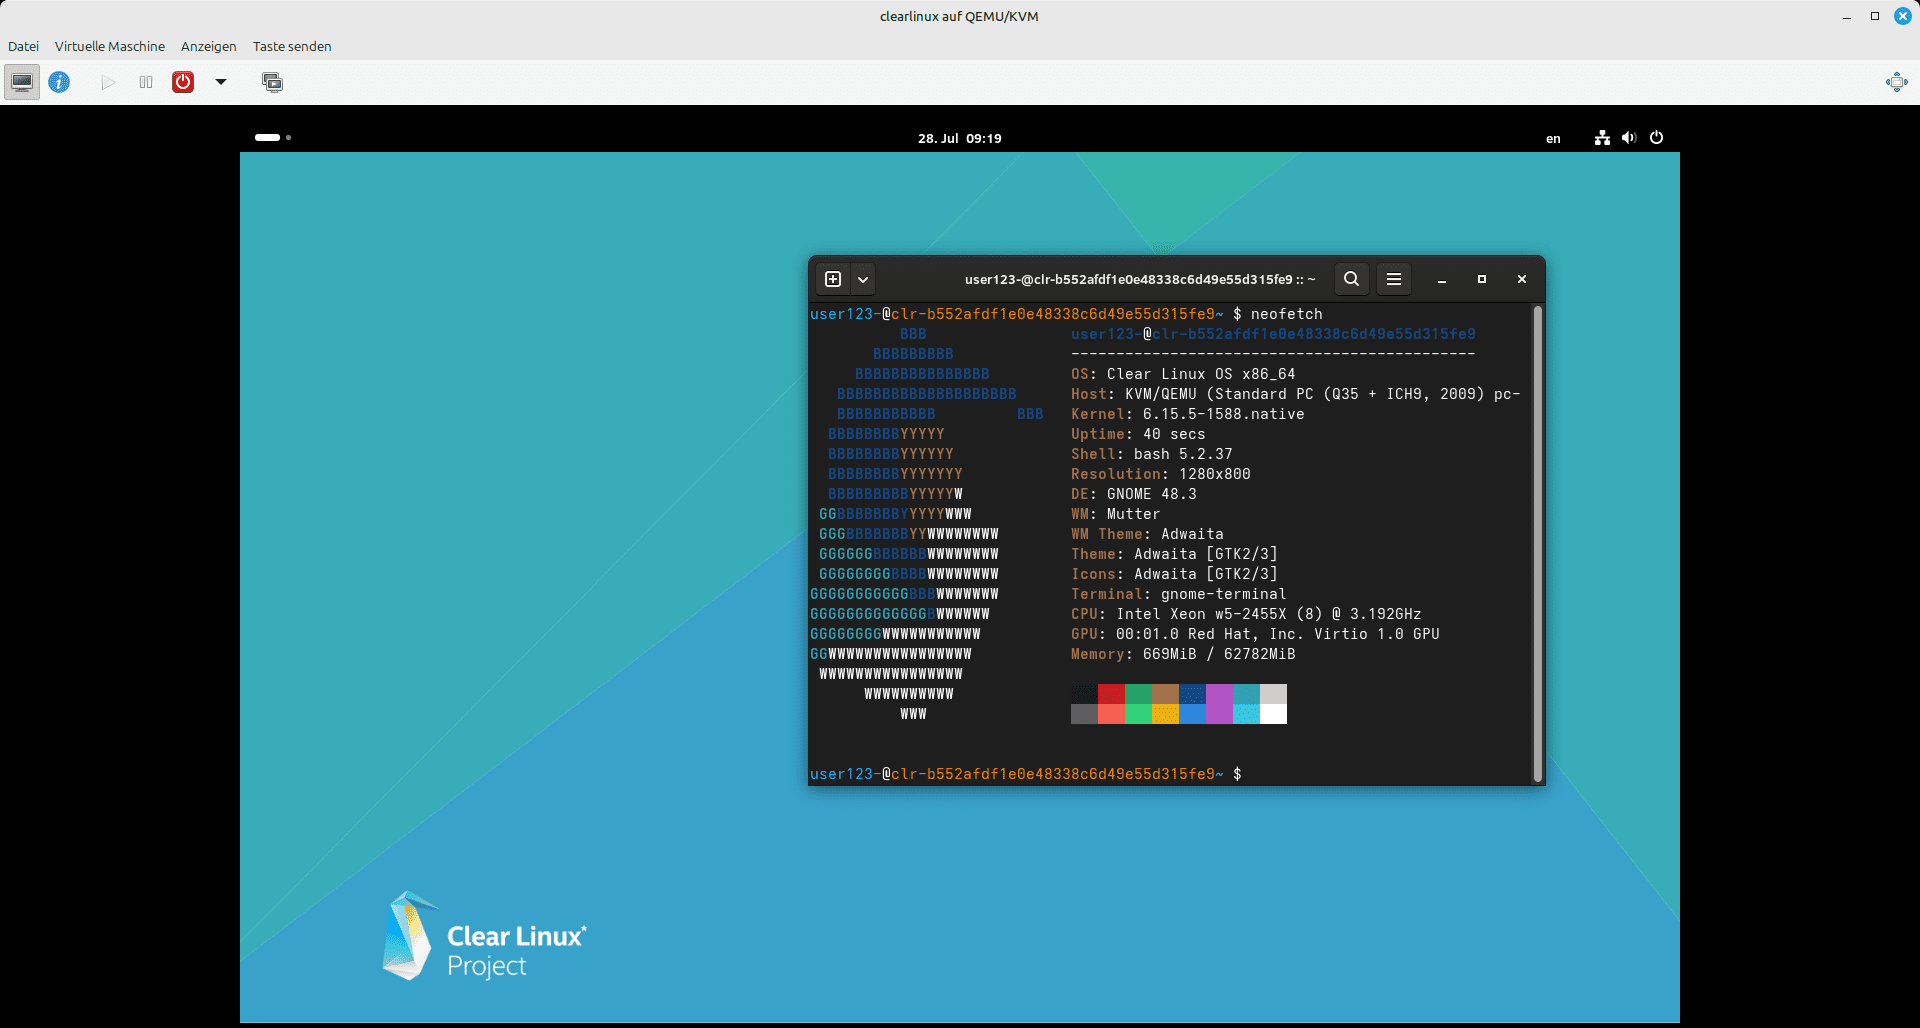Click the 'Shell: bash 5.2.37' line
This screenshot has width=1920, height=1028.
1152,454
